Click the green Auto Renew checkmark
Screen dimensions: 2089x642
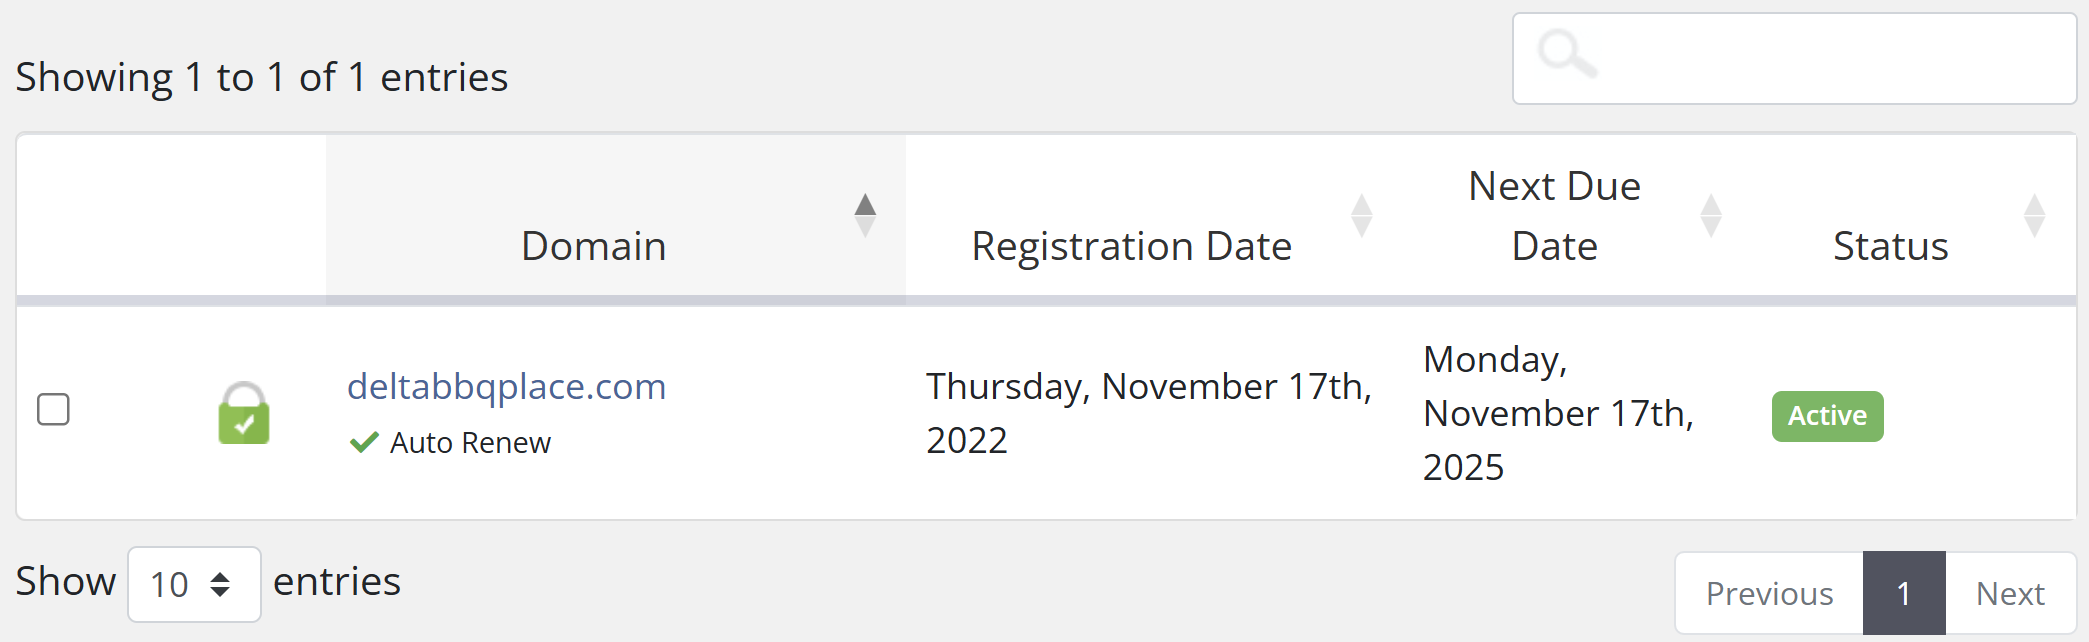364,442
